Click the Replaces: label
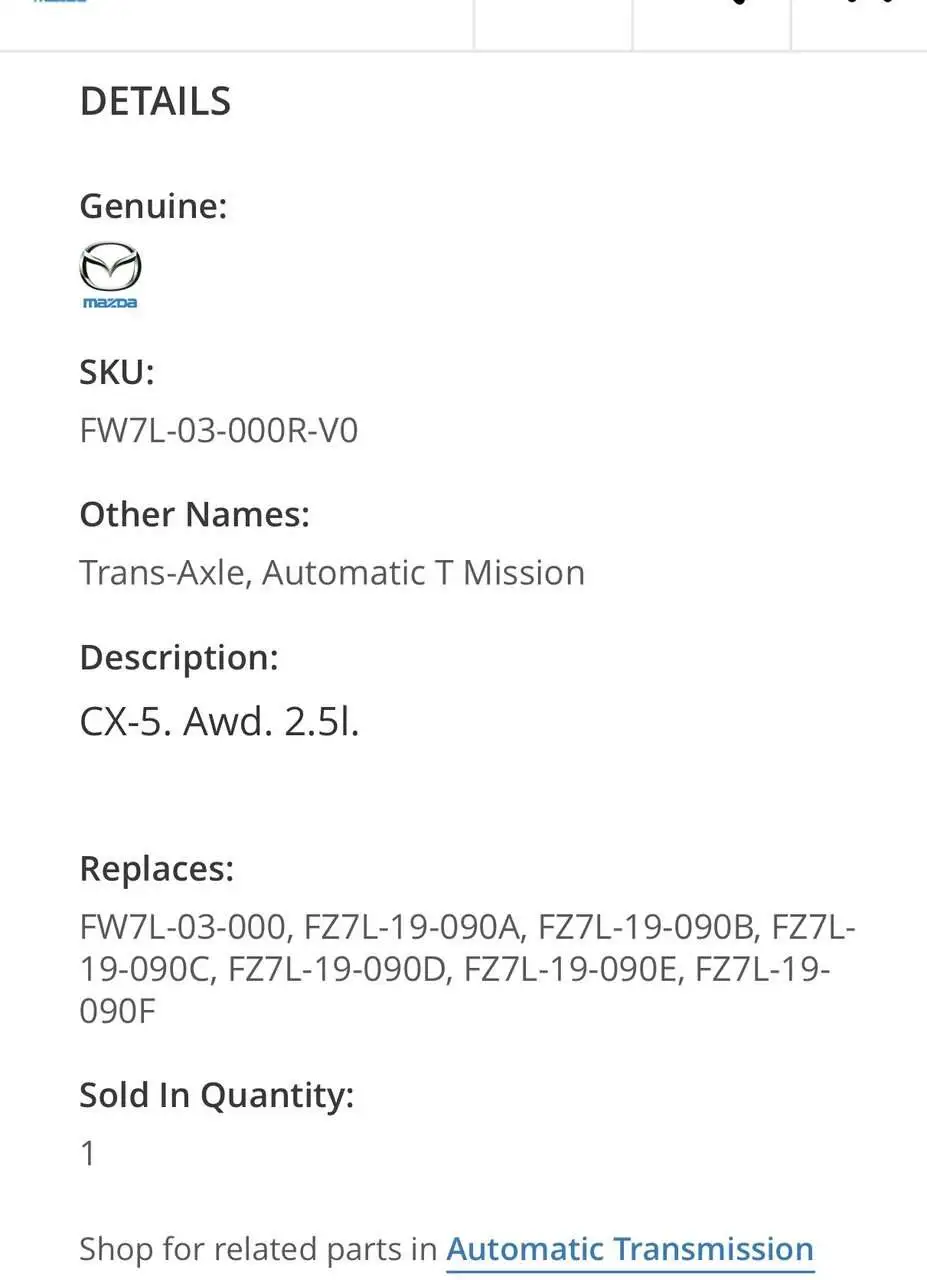Screen dimensions: 927x1280 point(156,869)
